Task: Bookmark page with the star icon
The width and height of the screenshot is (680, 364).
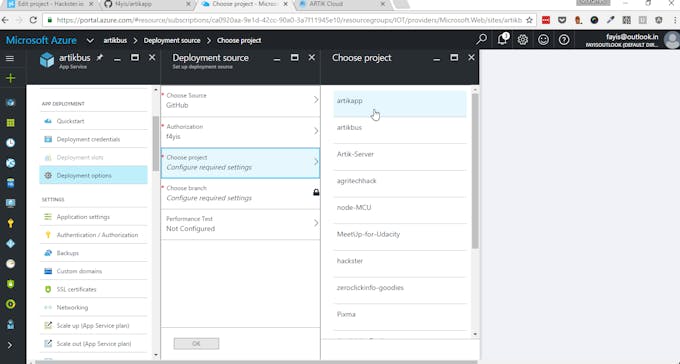Action: (x=529, y=20)
